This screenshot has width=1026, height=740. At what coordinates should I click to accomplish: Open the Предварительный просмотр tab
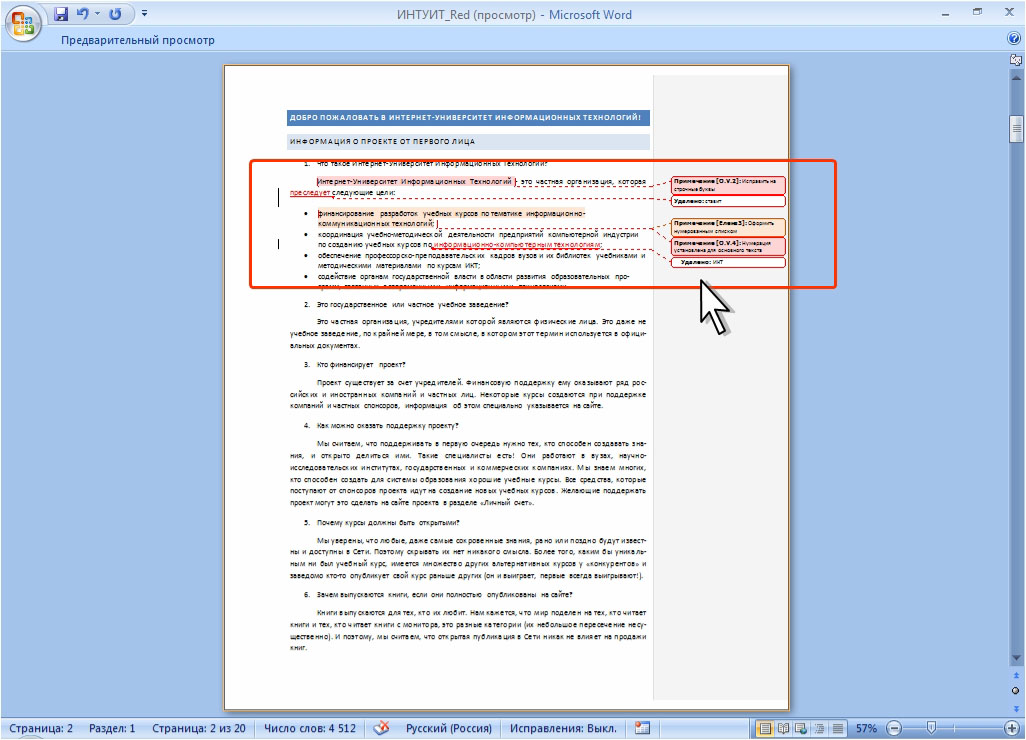click(138, 40)
